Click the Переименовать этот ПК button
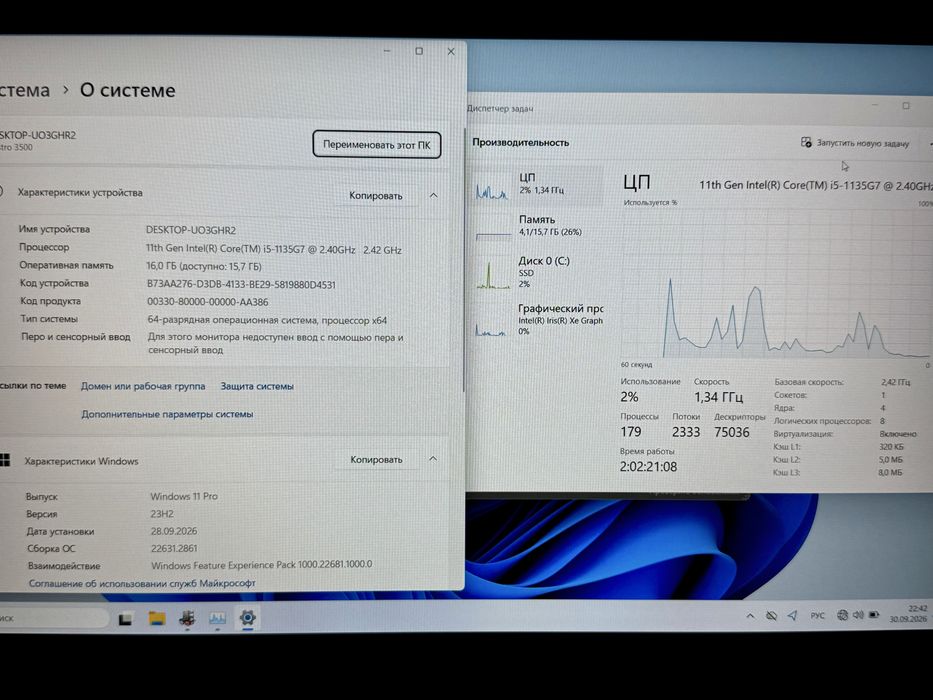 pos(377,145)
